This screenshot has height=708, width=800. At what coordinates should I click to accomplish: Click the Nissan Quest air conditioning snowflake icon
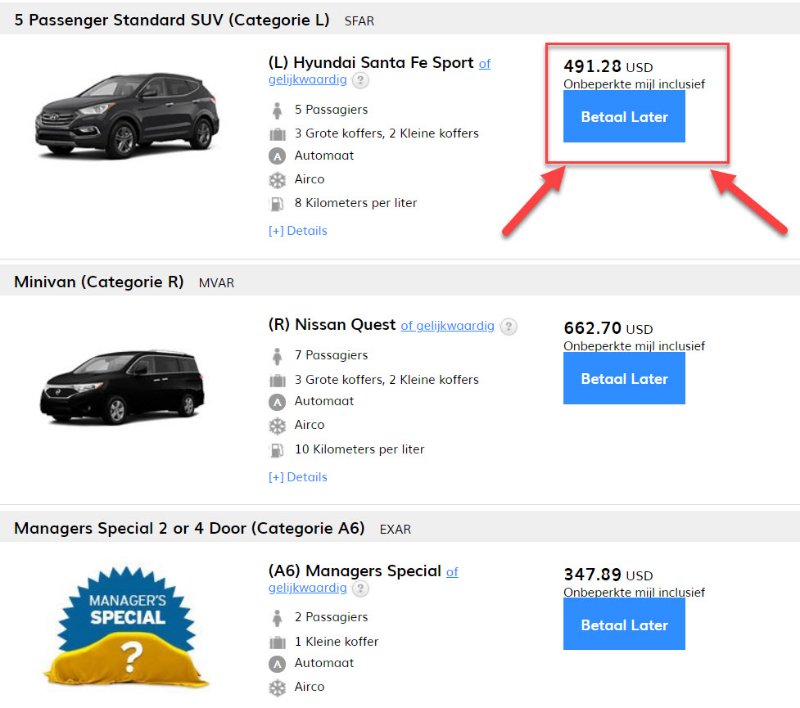[x=277, y=426]
